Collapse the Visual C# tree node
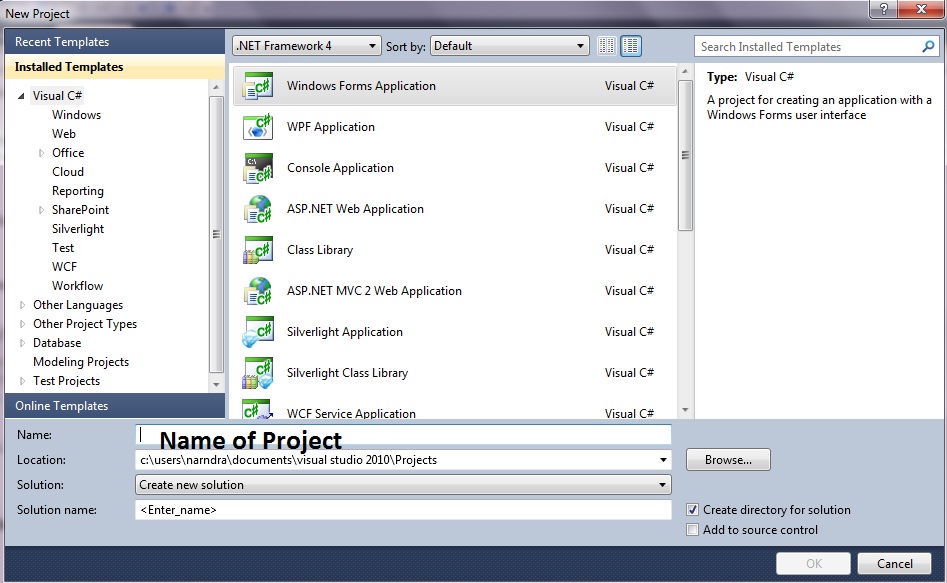The height and width of the screenshot is (583, 947). 22,95
